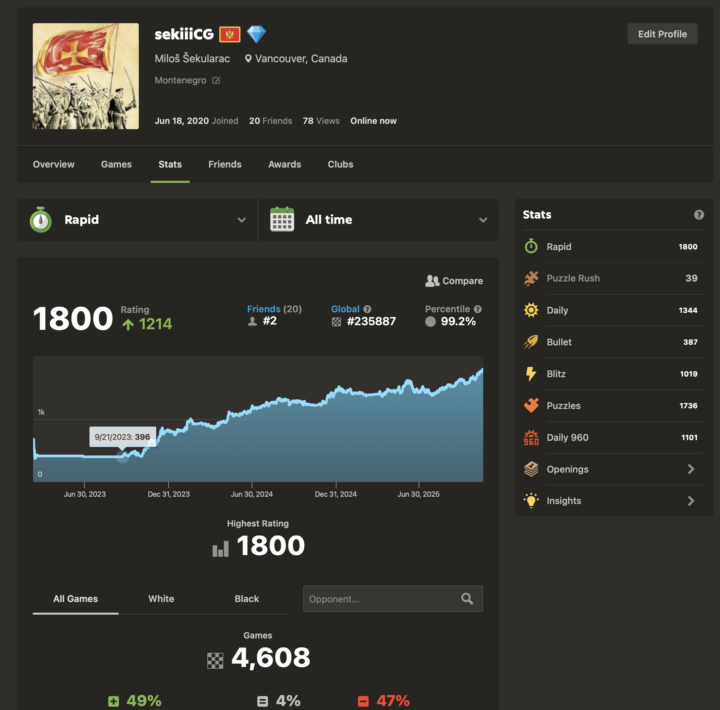Image resolution: width=720 pixels, height=710 pixels.
Task: Click the Rapid stopwatch icon in selector
Action: [41, 220]
